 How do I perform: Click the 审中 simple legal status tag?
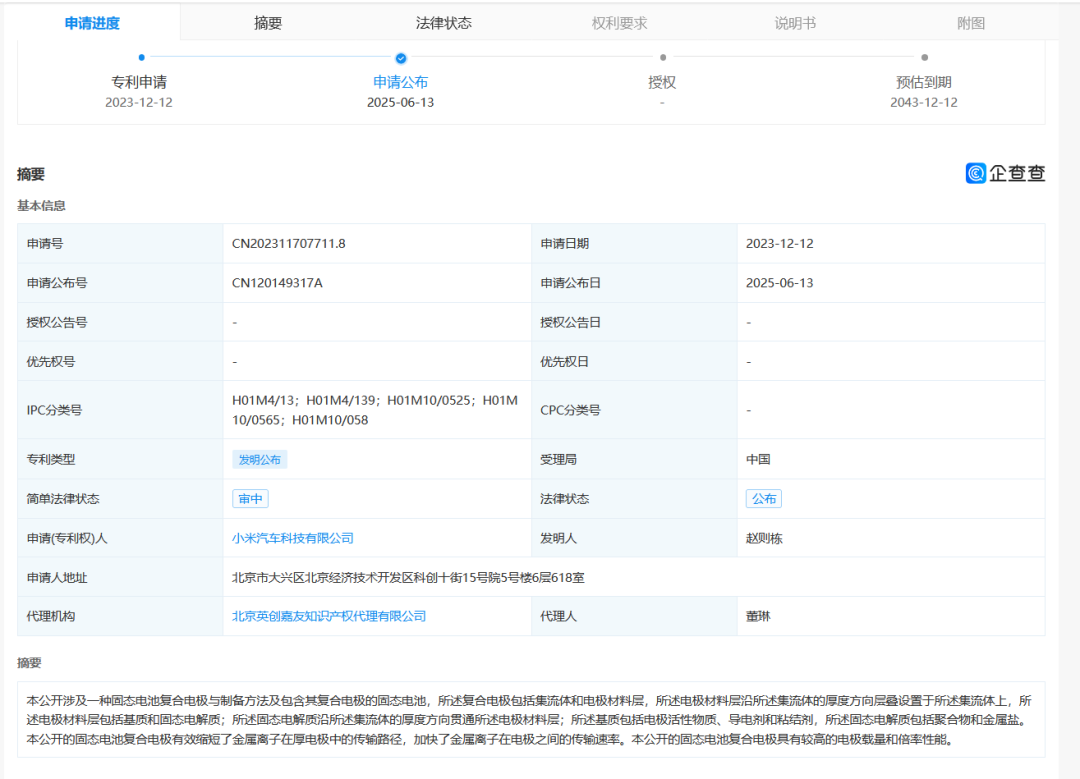(x=250, y=499)
